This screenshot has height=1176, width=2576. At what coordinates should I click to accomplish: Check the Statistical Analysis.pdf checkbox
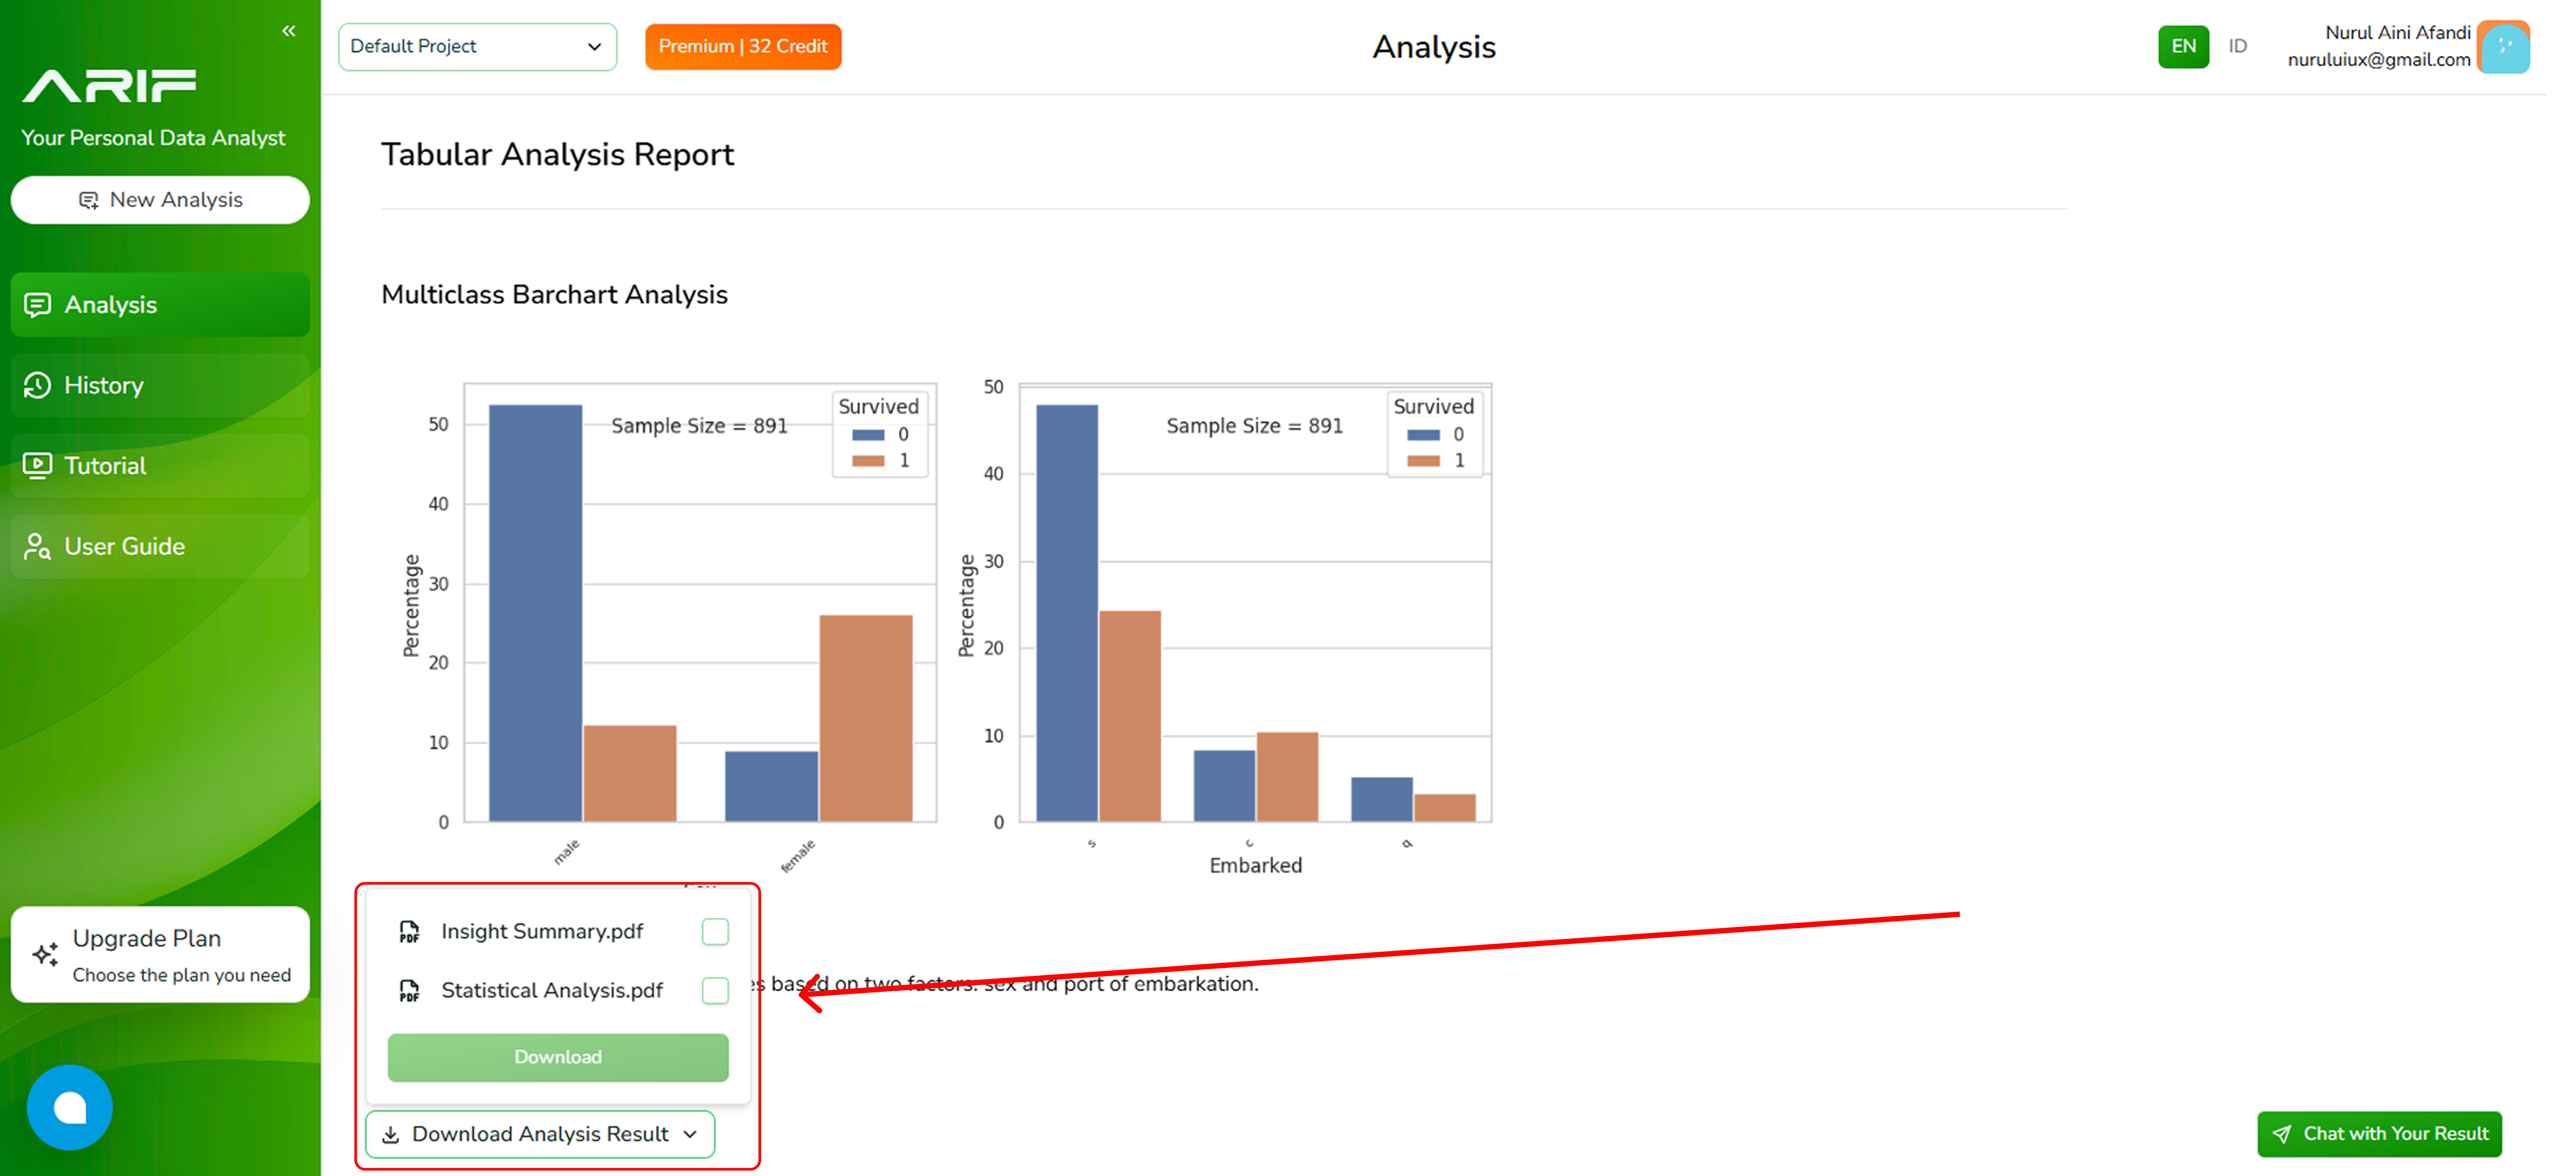point(715,990)
